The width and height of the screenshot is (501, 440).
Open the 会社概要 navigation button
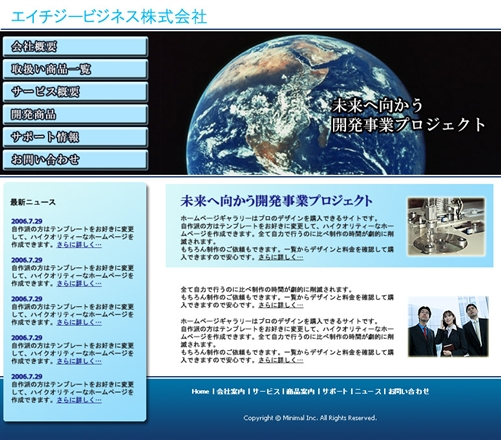coord(75,46)
